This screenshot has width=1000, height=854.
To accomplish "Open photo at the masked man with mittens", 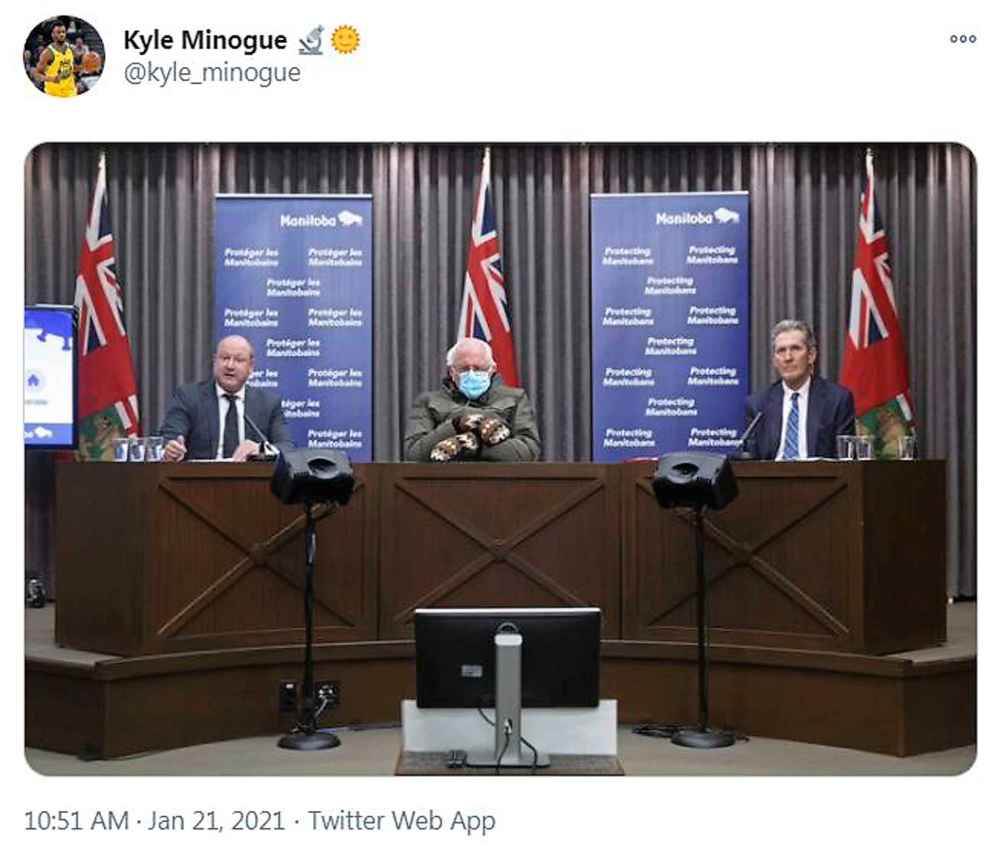I will (x=473, y=401).
